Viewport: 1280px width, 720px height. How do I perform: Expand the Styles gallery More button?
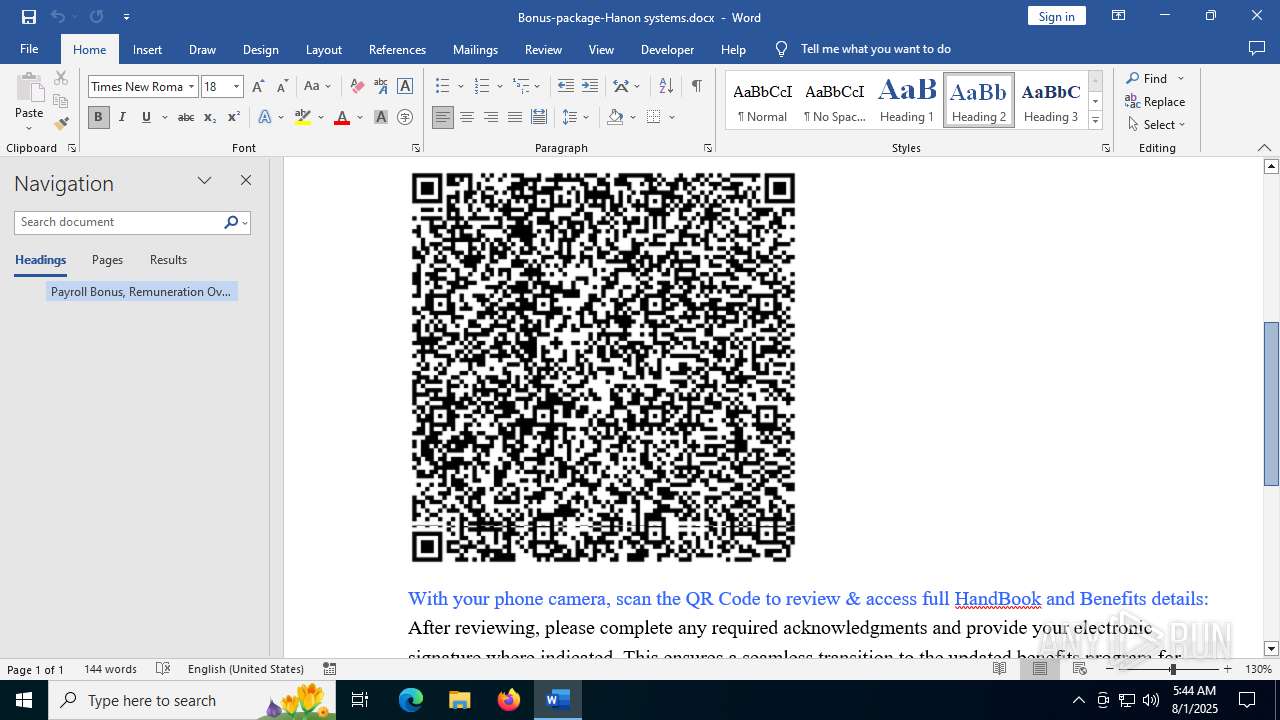pos(1095,121)
